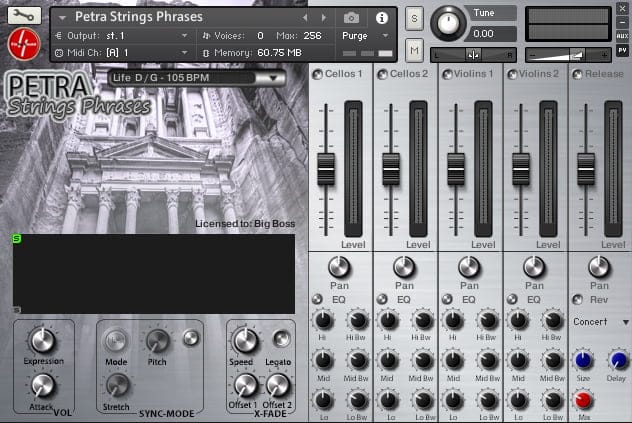Toggle the Violins 2 channel power

click(x=512, y=74)
